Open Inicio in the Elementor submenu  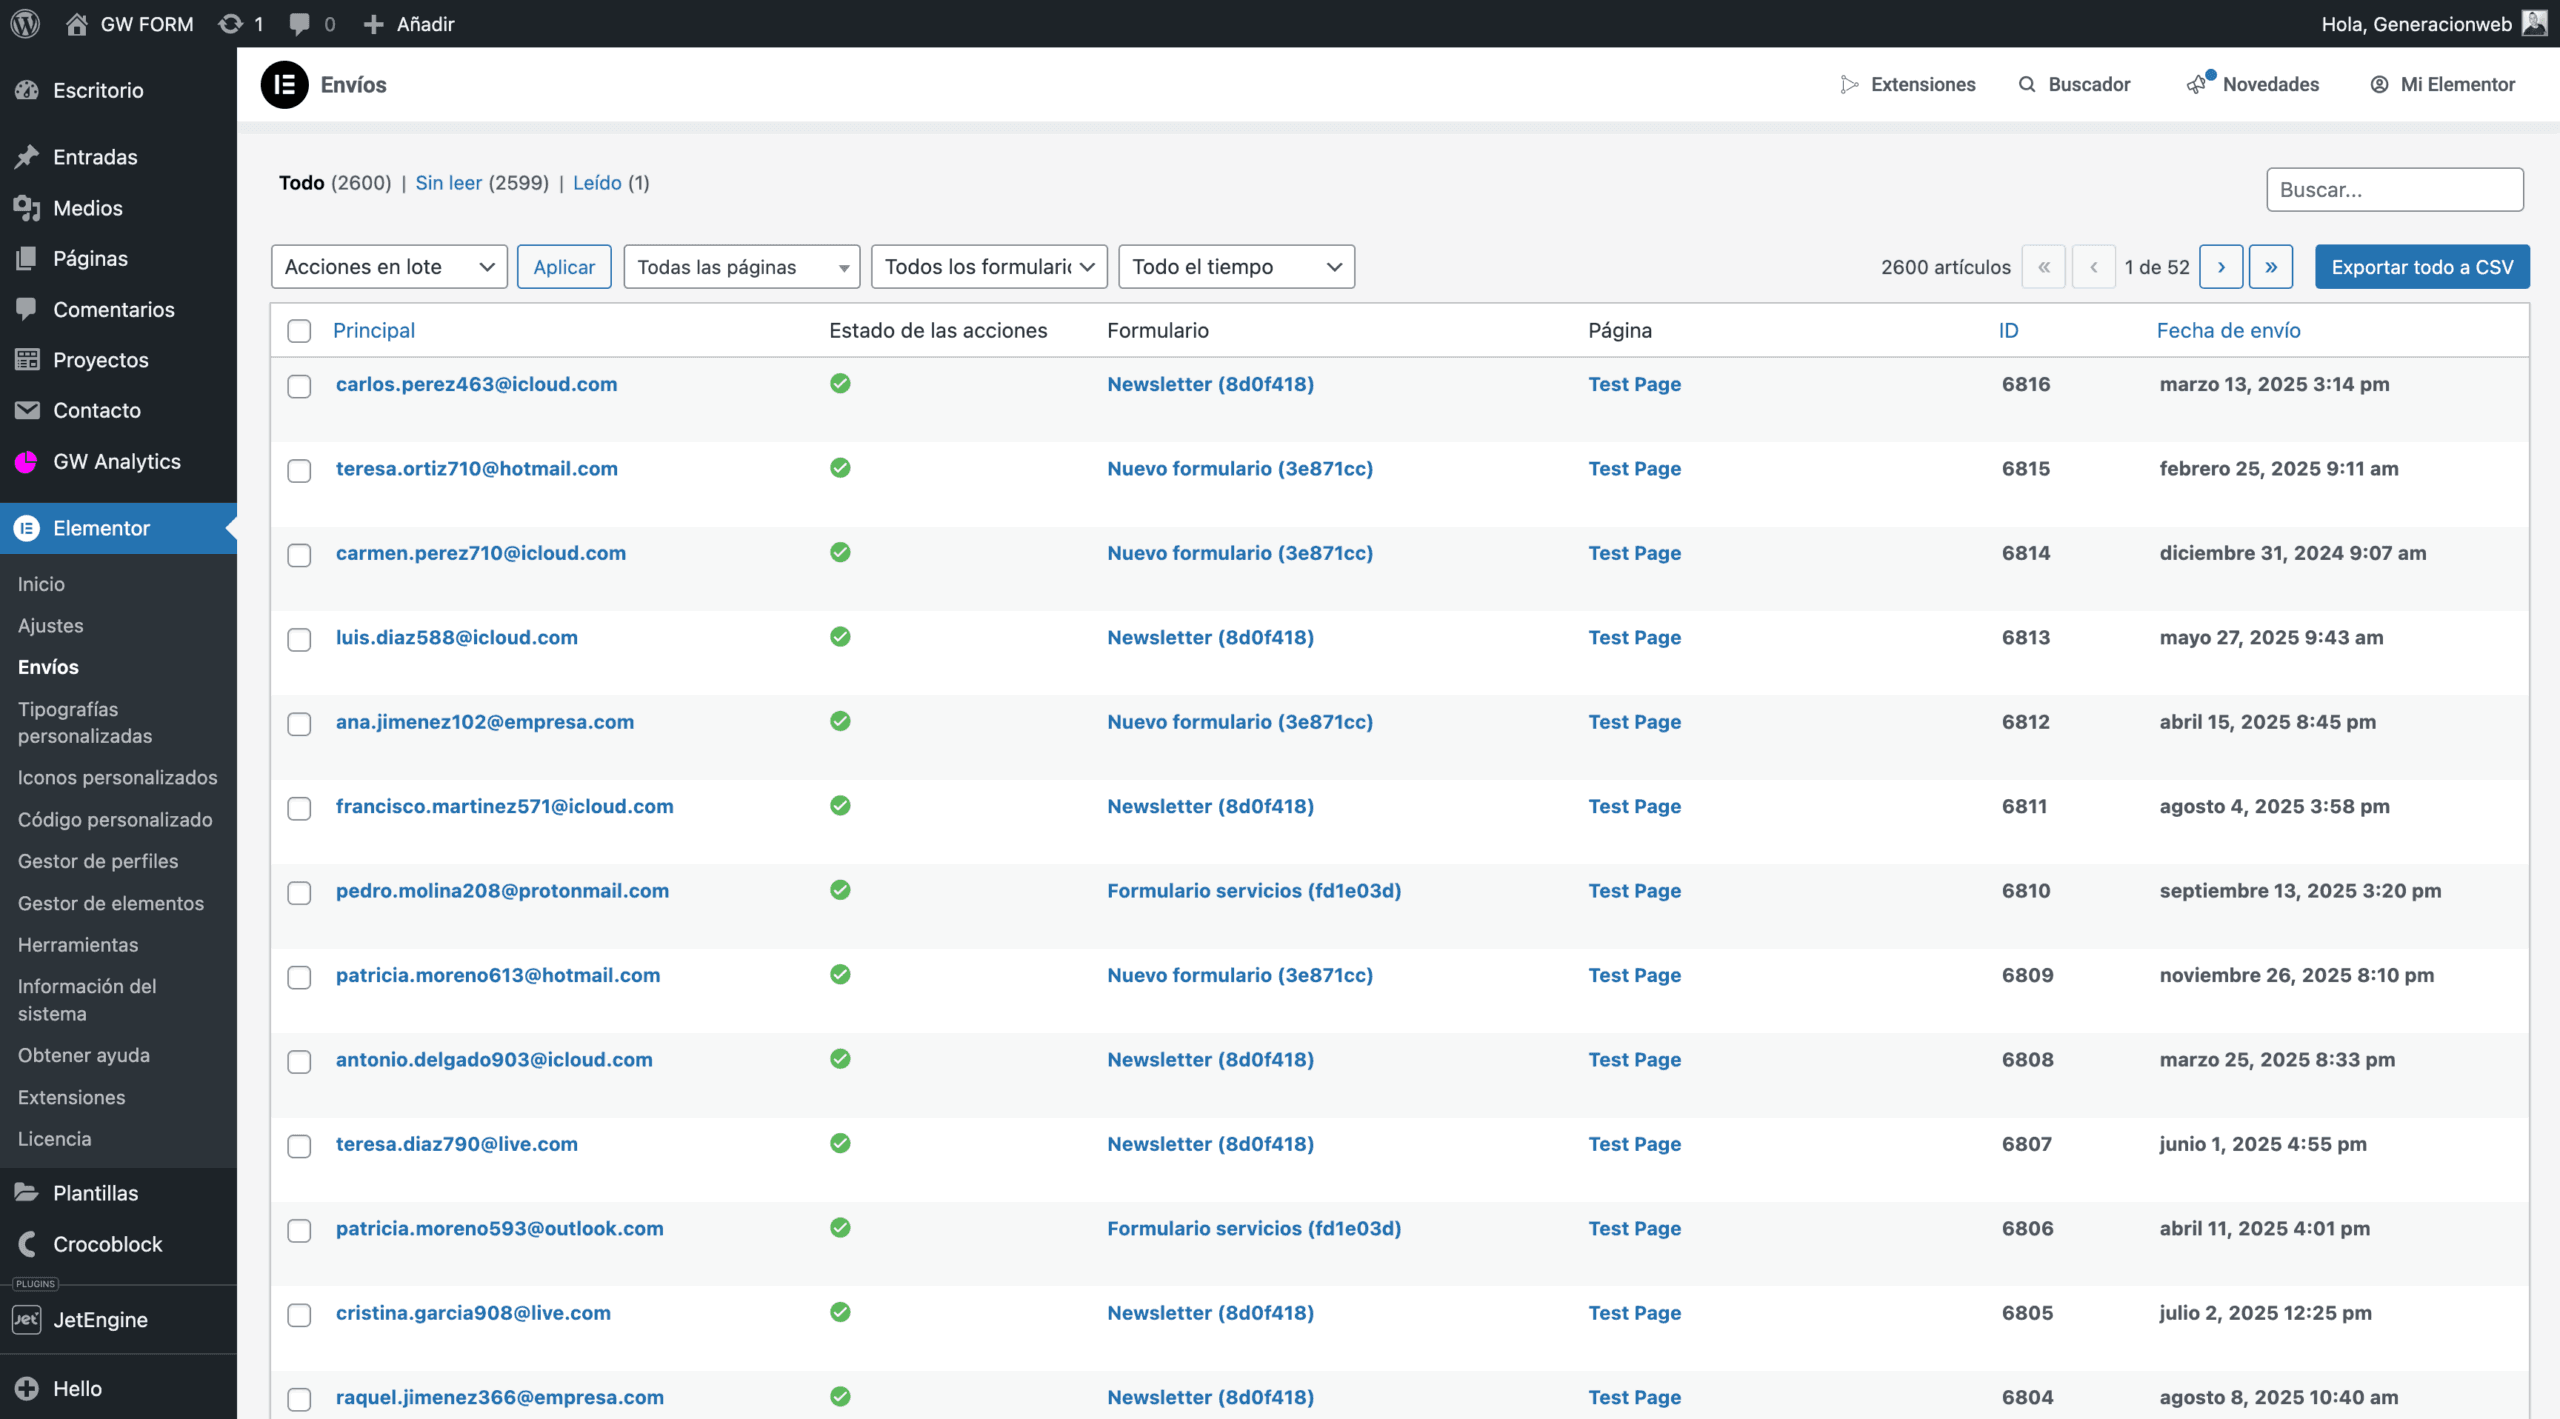41,584
